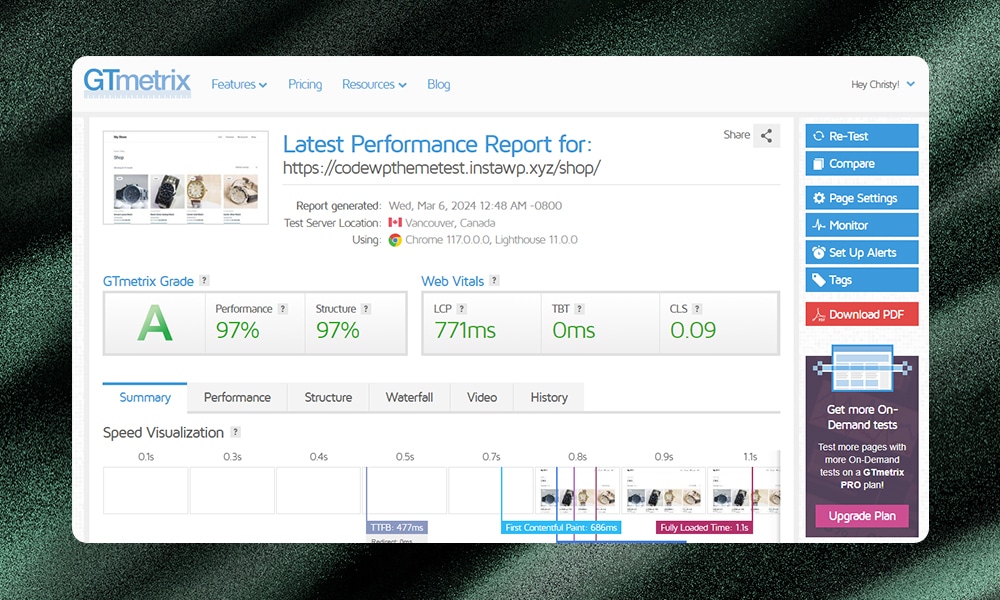Click the GTmetrix logo
The width and height of the screenshot is (1000, 600).
pos(137,83)
